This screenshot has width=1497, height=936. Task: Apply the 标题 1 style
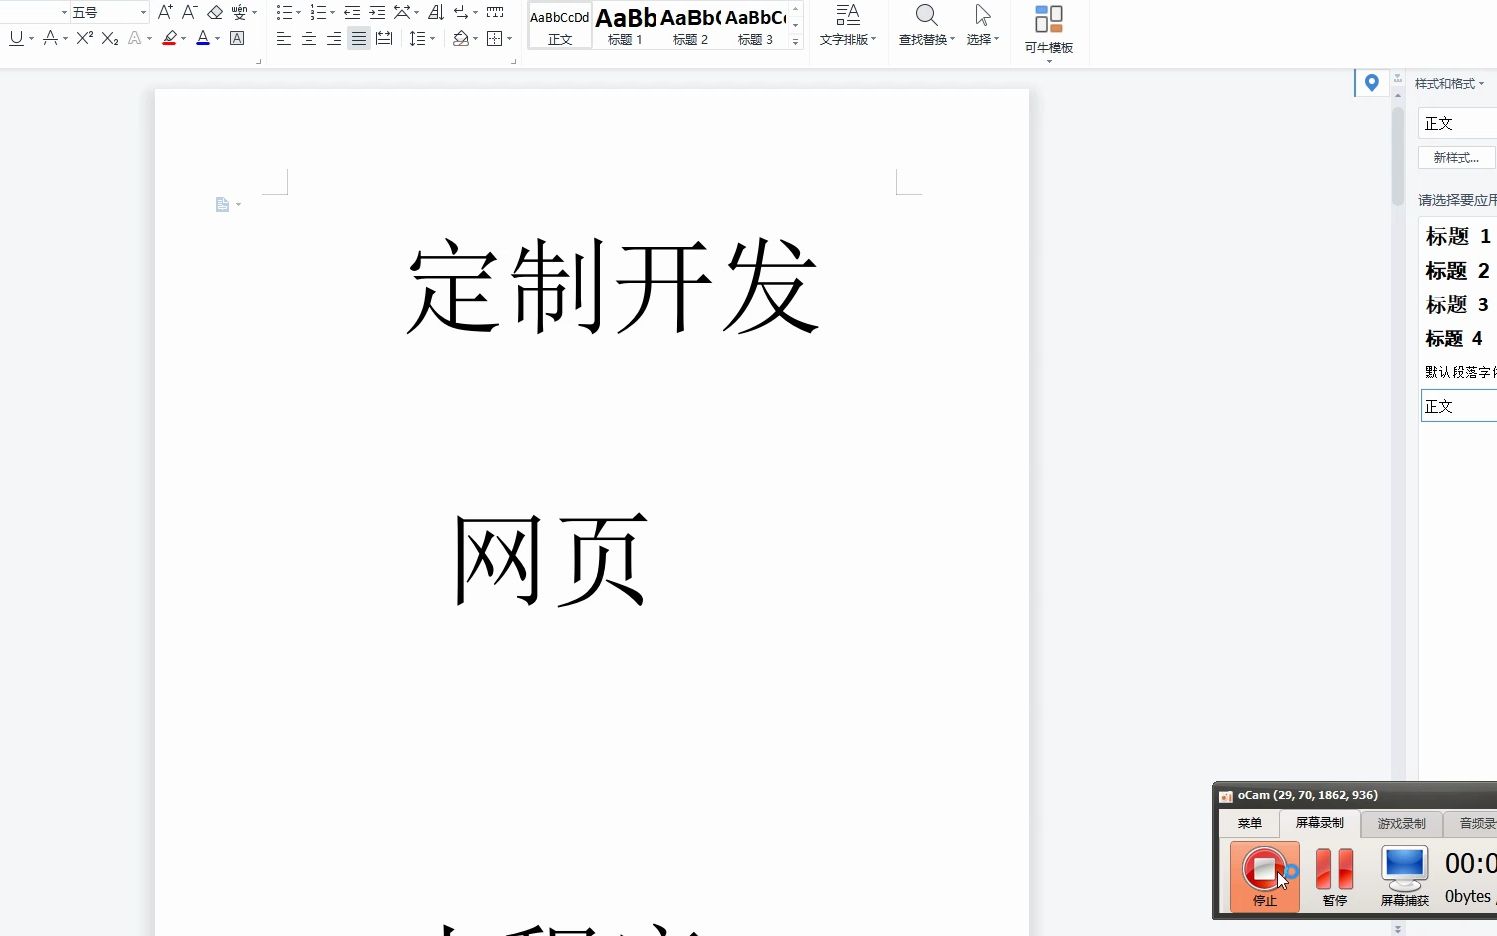1456,236
